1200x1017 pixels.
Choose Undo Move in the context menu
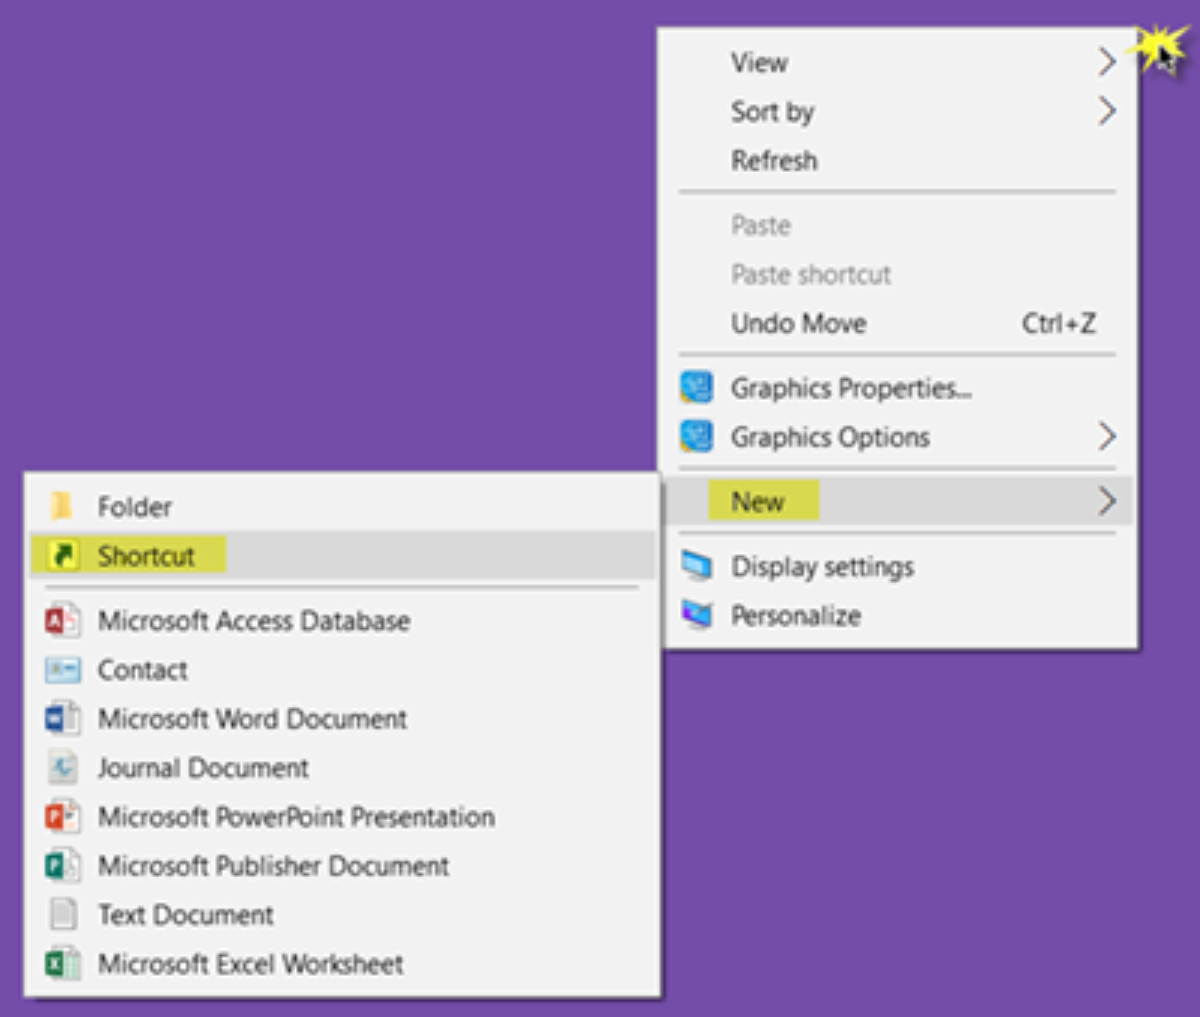coord(798,323)
